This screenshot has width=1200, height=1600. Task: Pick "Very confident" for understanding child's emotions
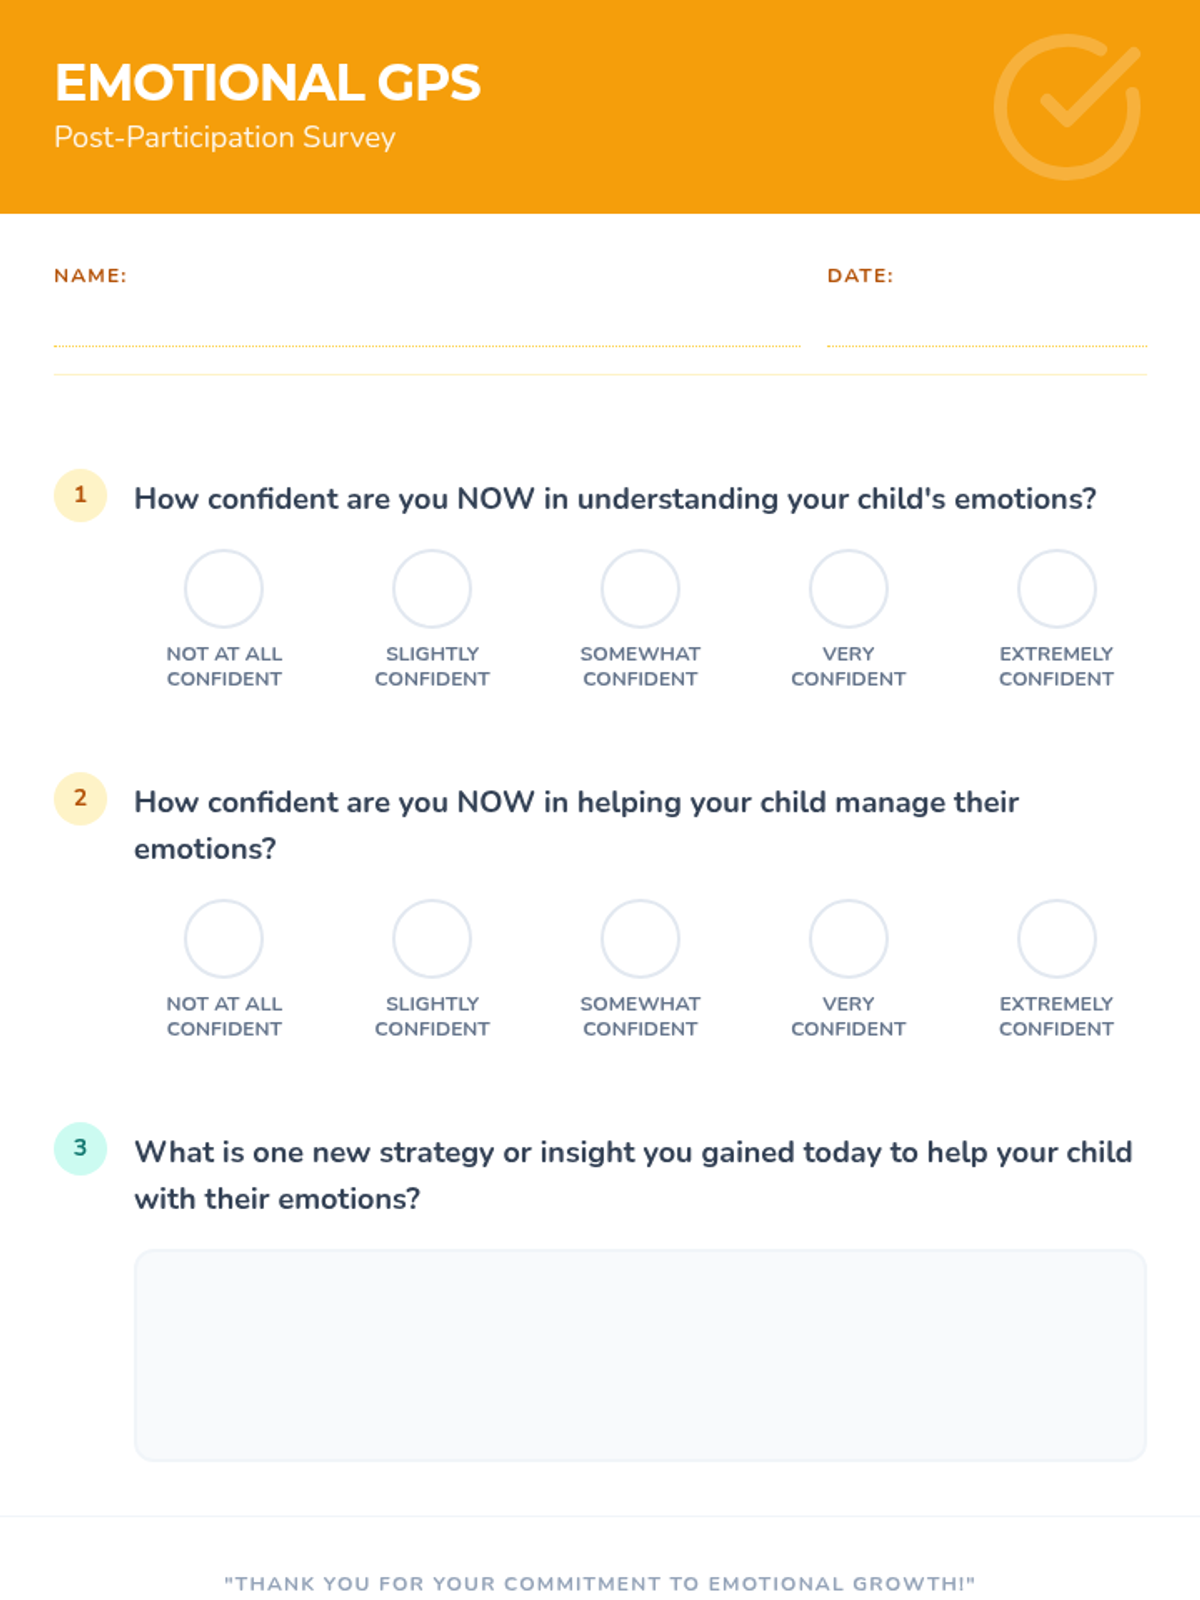click(x=848, y=589)
